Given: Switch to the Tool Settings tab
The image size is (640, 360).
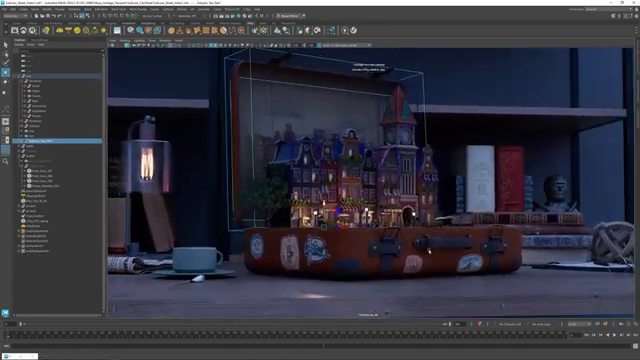Looking at the screenshot, I should [x=40, y=40].
